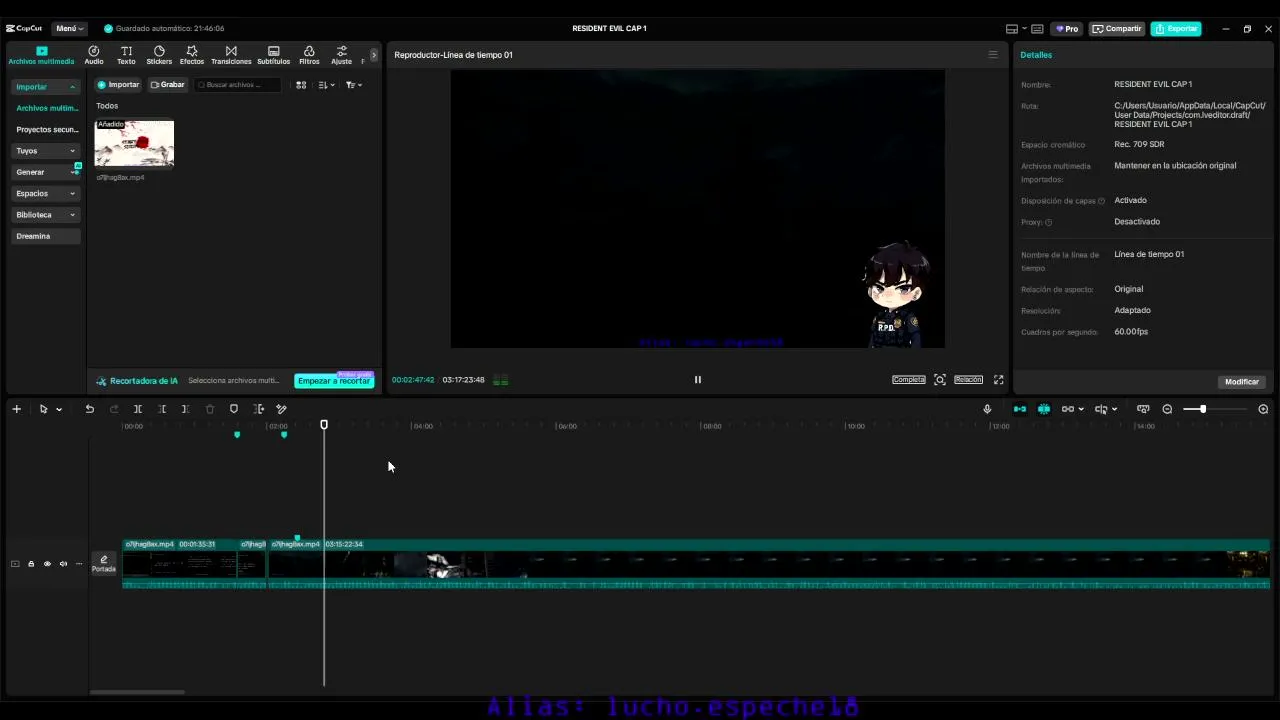Add a timeline track with plus icon
This screenshot has height=720, width=1280.
click(16, 409)
